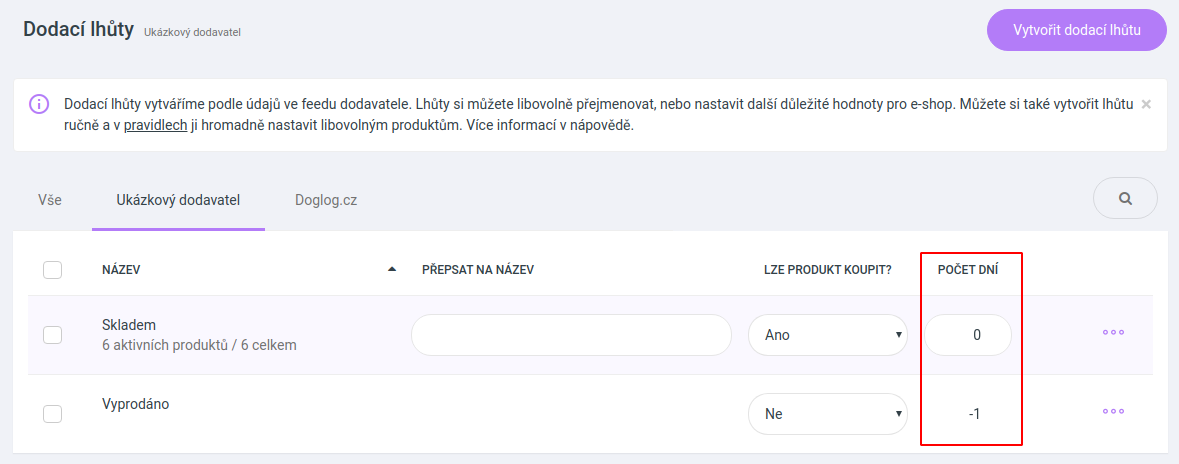The image size is (1179, 464).
Task: Check the Skladem row checkbox
Action: coord(53,335)
